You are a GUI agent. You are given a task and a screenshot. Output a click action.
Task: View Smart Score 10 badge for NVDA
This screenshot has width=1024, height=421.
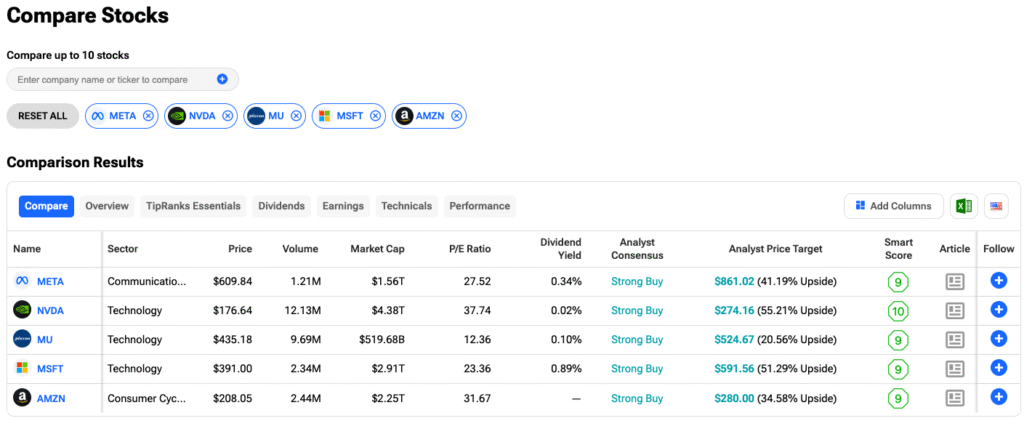coord(898,311)
